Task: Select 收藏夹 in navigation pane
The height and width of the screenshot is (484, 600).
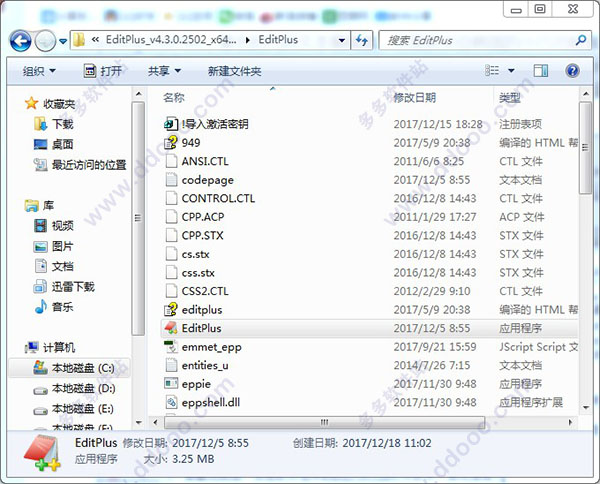Action: coord(50,104)
